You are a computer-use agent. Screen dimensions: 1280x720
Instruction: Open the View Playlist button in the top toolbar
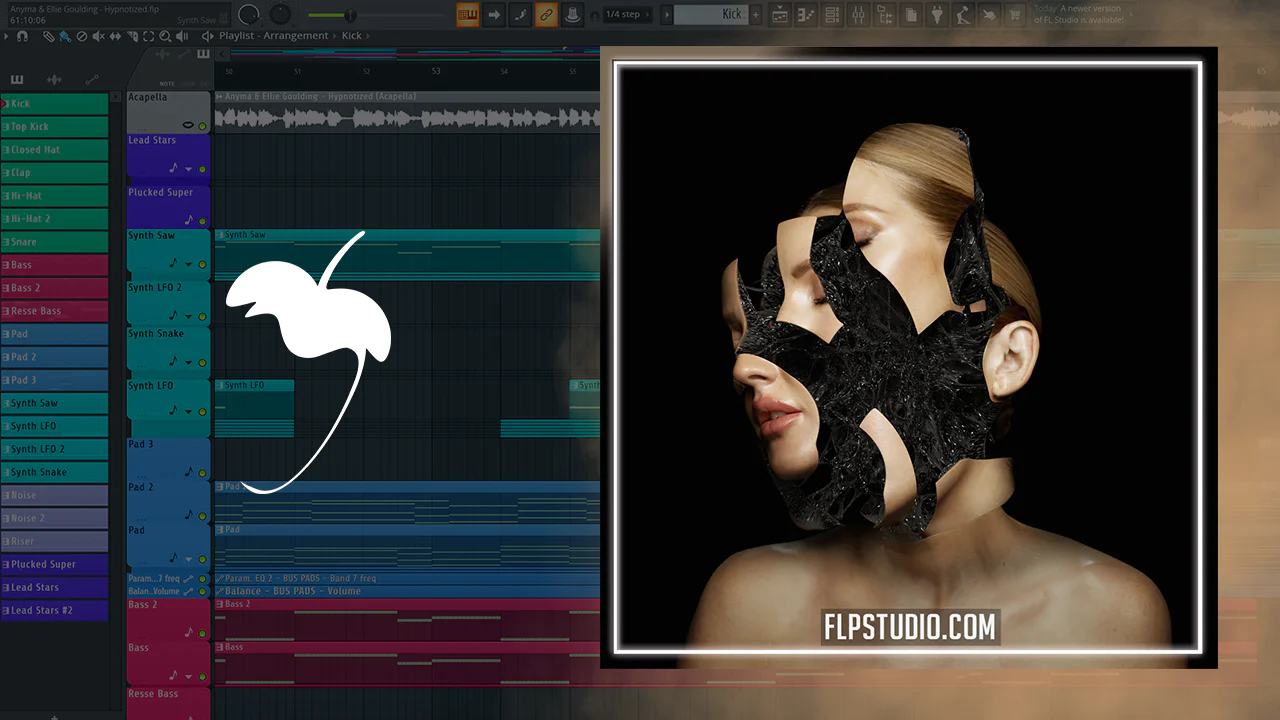point(779,15)
